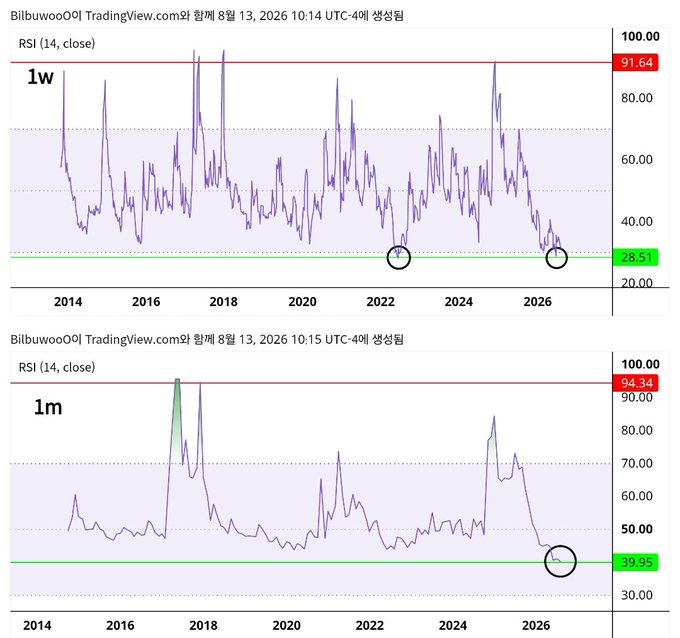The image size is (680, 638).
Task: Click 60.00 on the weekly chart scale
Action: pyautogui.click(x=637, y=160)
